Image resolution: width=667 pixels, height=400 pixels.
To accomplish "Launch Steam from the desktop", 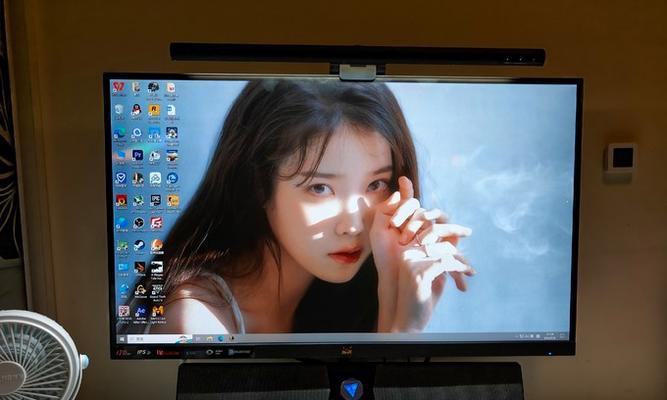I will [139, 245].
